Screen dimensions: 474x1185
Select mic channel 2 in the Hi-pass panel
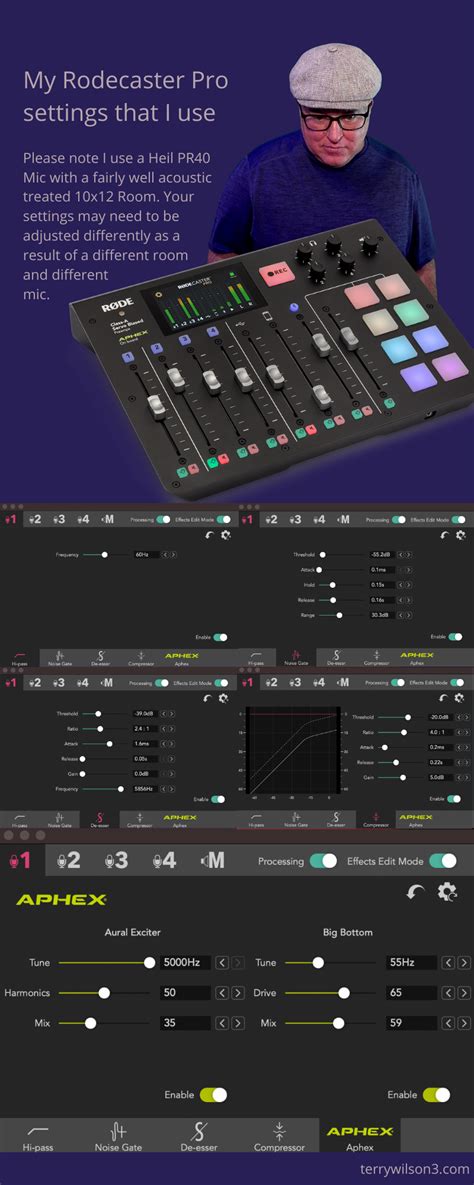tap(35, 520)
